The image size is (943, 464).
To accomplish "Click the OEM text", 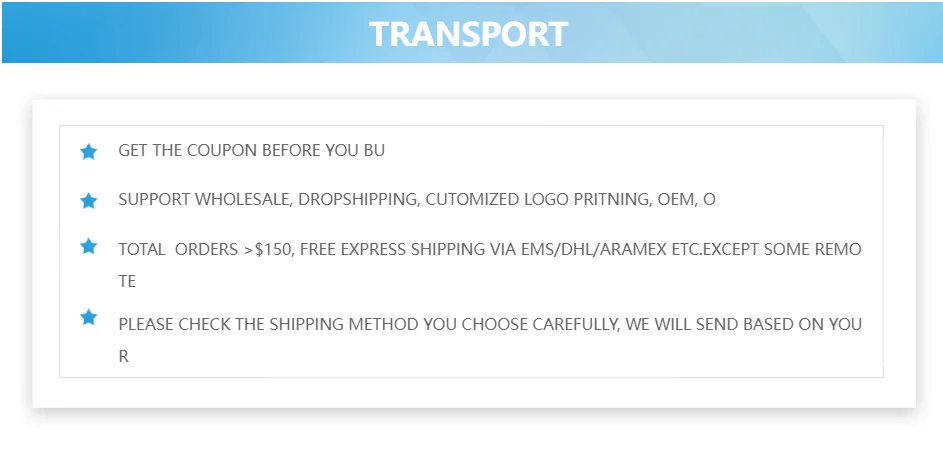I will coord(675,200).
